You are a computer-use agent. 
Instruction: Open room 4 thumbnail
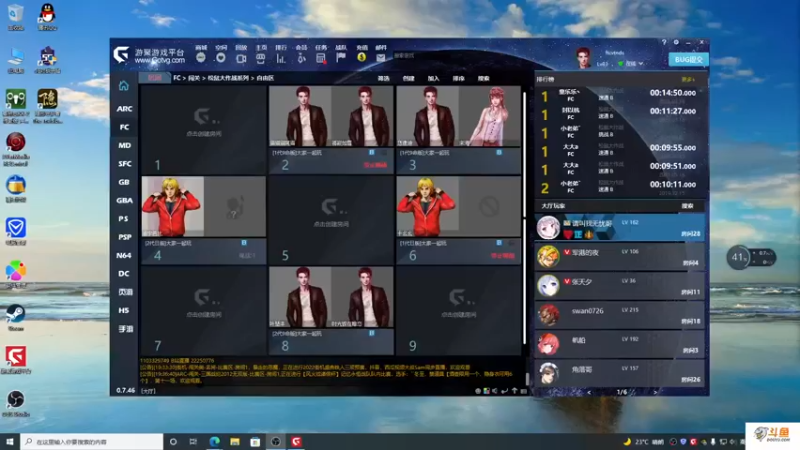point(204,207)
